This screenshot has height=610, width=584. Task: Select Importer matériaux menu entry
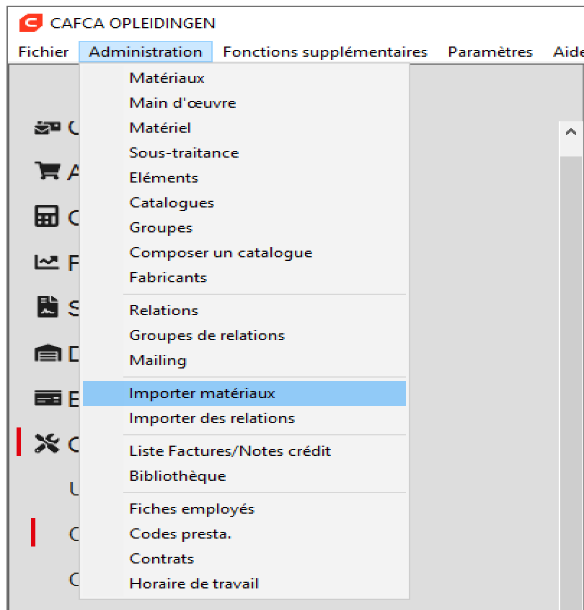click(244, 393)
